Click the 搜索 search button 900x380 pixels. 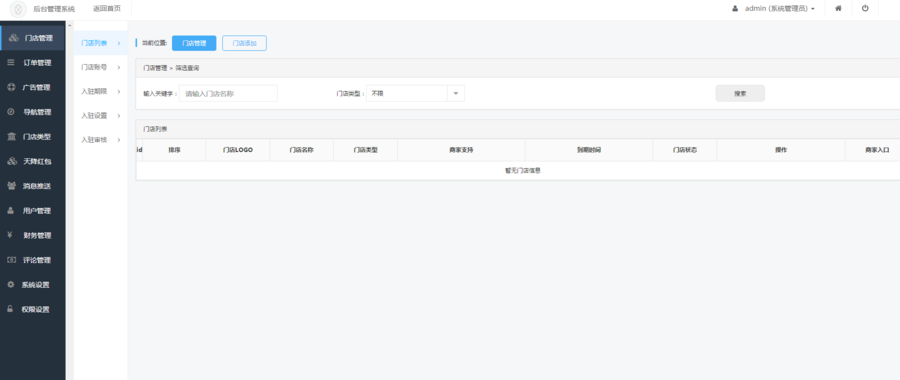(740, 93)
